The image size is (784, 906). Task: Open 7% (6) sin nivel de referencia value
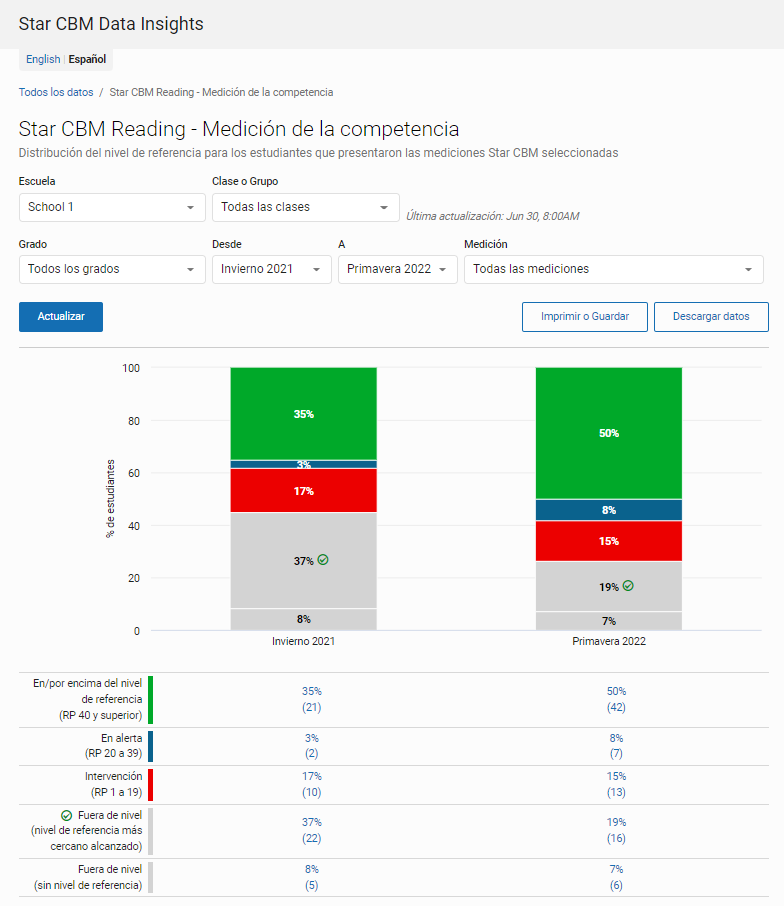(616, 877)
